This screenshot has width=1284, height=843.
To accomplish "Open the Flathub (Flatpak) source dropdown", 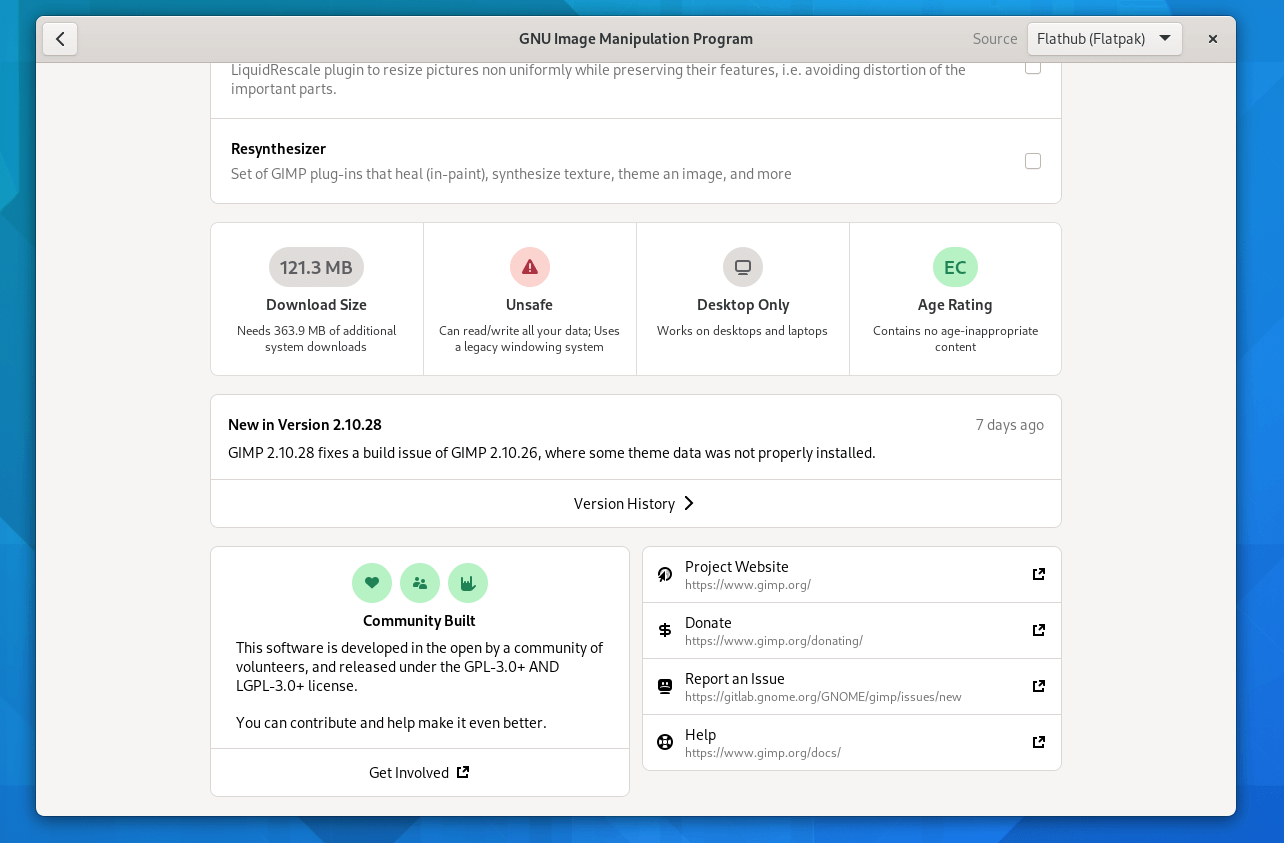I will pos(1105,39).
